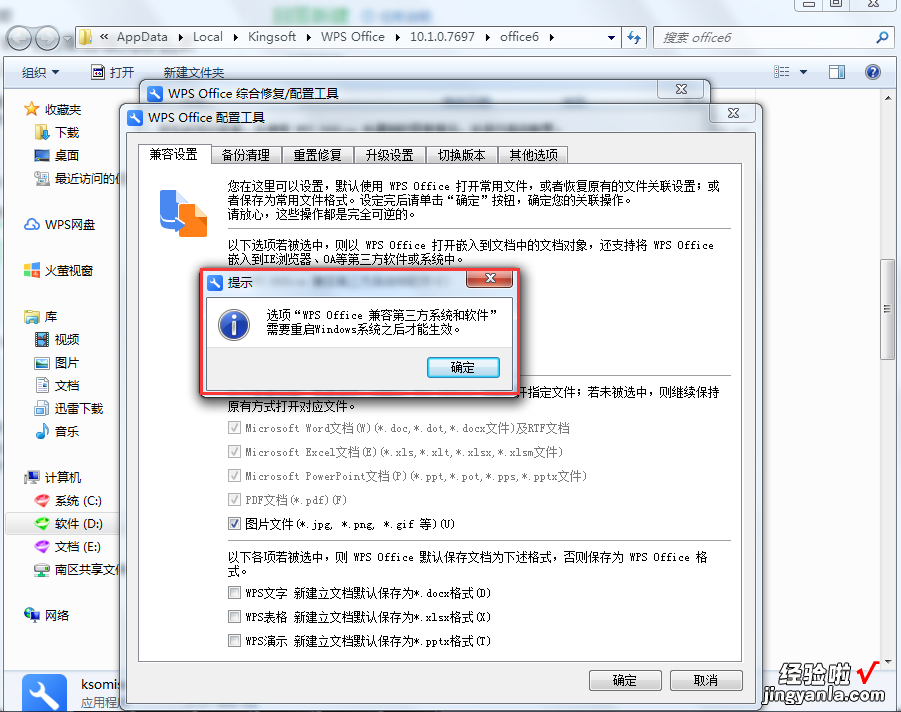The image size is (901, 712).
Task: Select 视频 library in navigation pane
Action: [57, 340]
